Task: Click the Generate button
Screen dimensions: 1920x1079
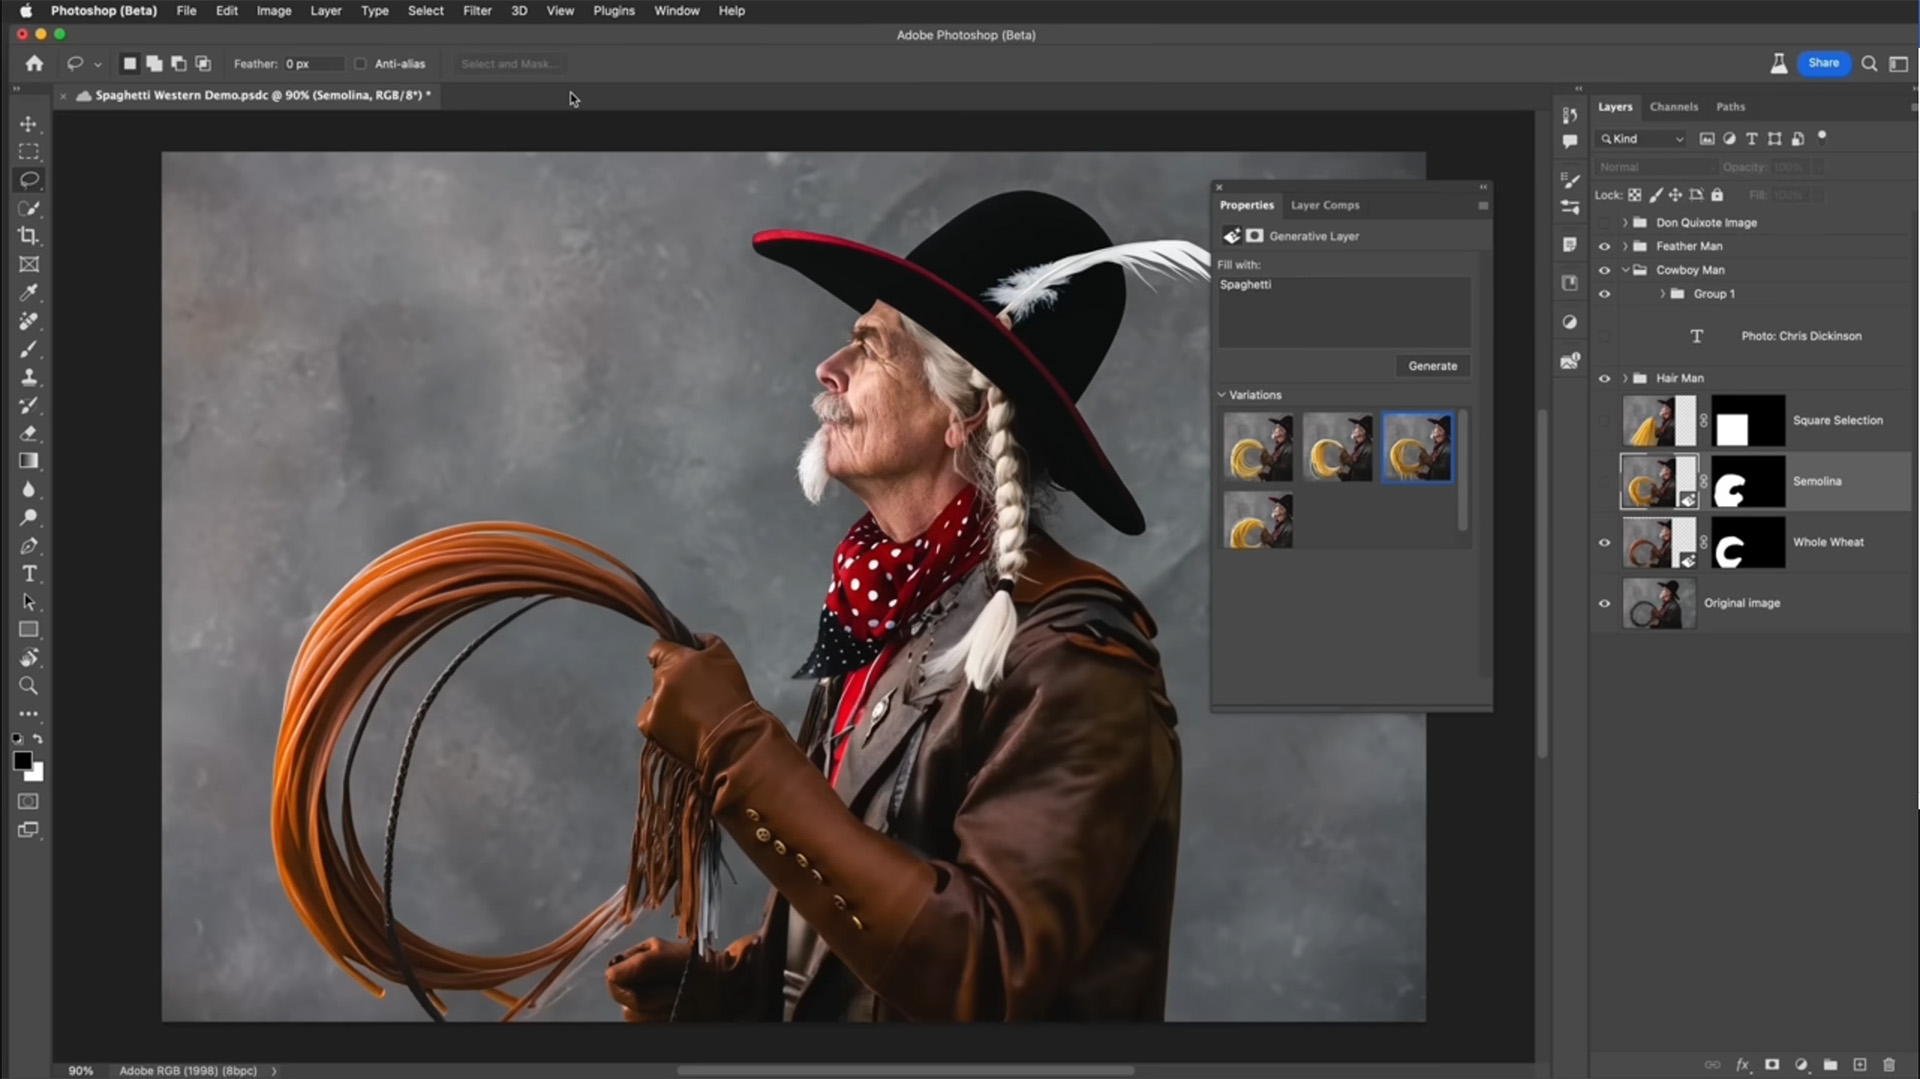Action: coord(1432,366)
